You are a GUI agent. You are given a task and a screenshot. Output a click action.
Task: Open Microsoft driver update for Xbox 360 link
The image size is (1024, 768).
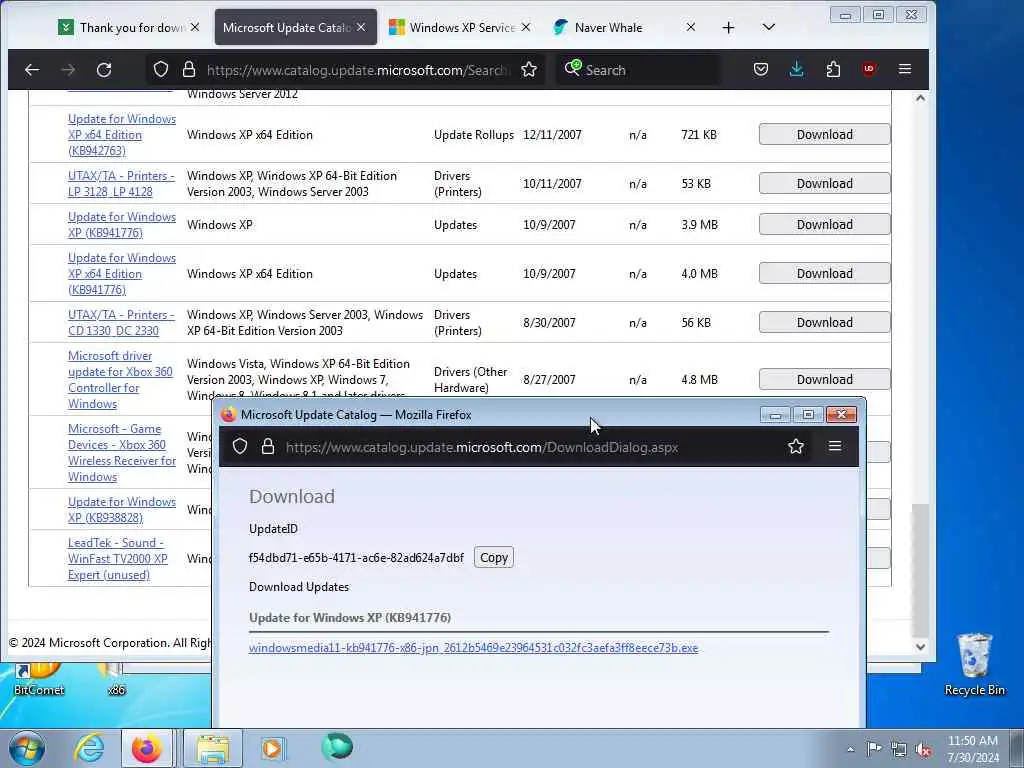(120, 379)
